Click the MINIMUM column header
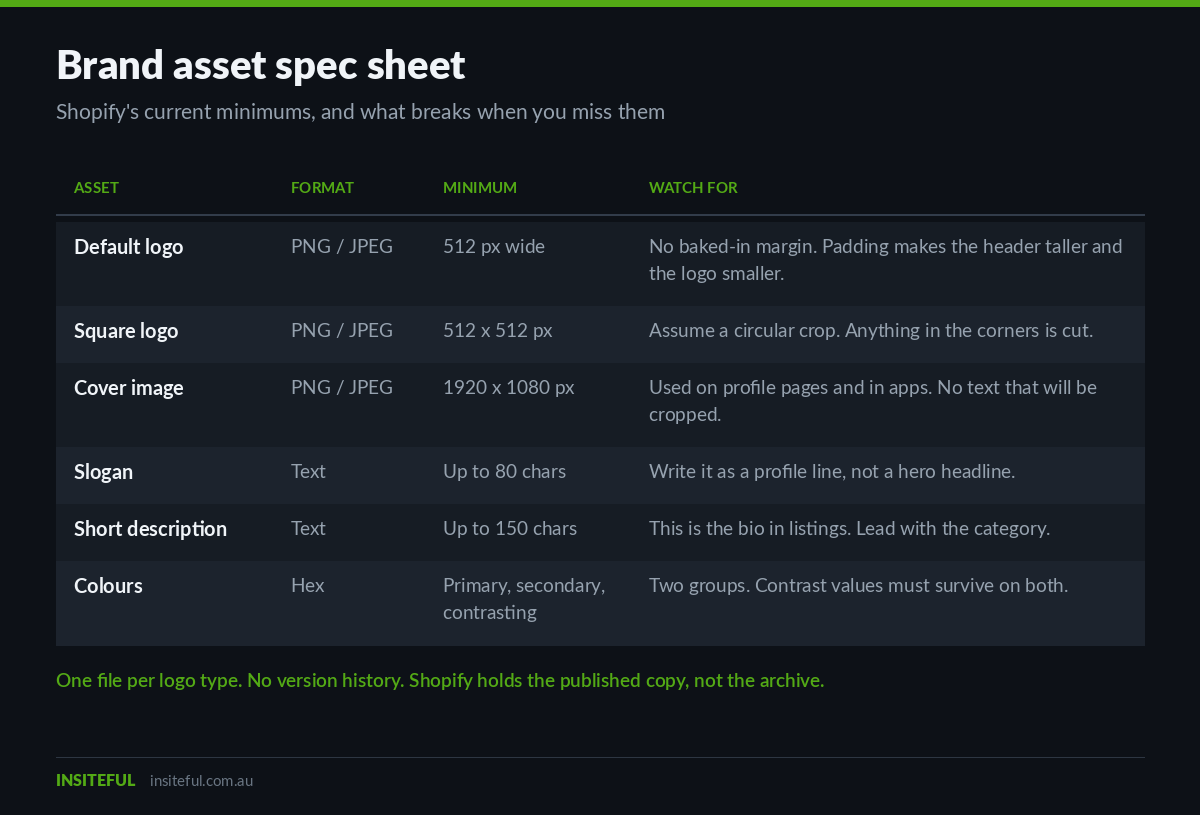This screenshot has width=1200, height=815. pyautogui.click(x=480, y=188)
